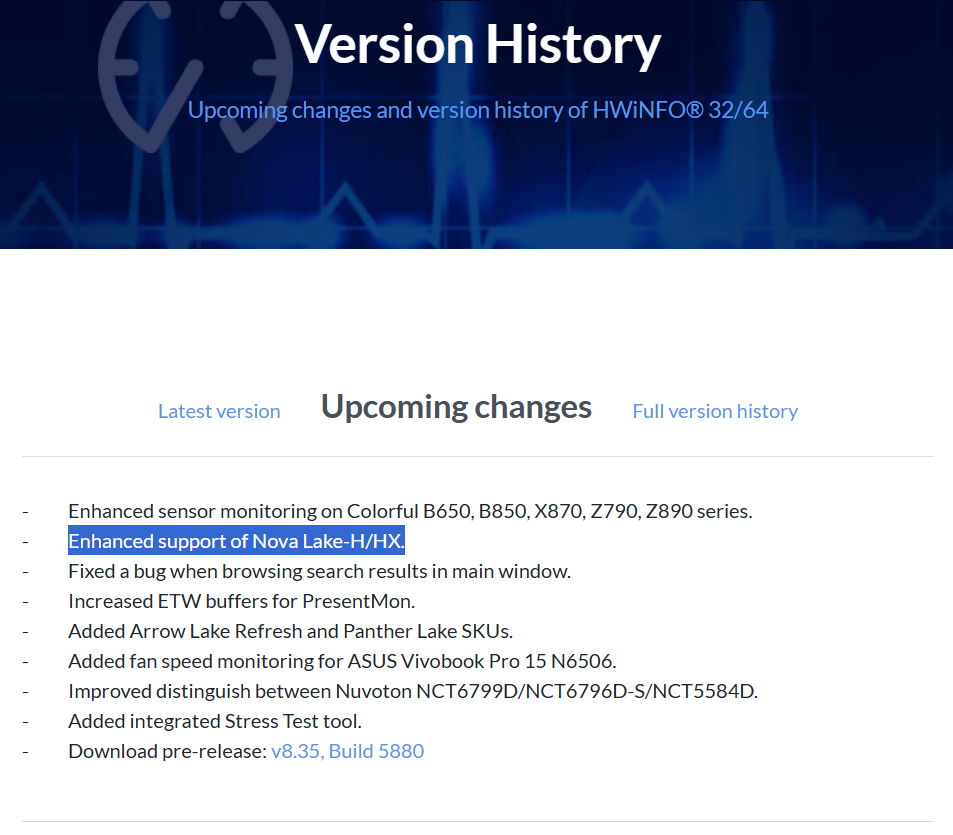This screenshot has width=953, height=835.
Task: Click the browsing search results bug fix line
Action: click(x=319, y=571)
